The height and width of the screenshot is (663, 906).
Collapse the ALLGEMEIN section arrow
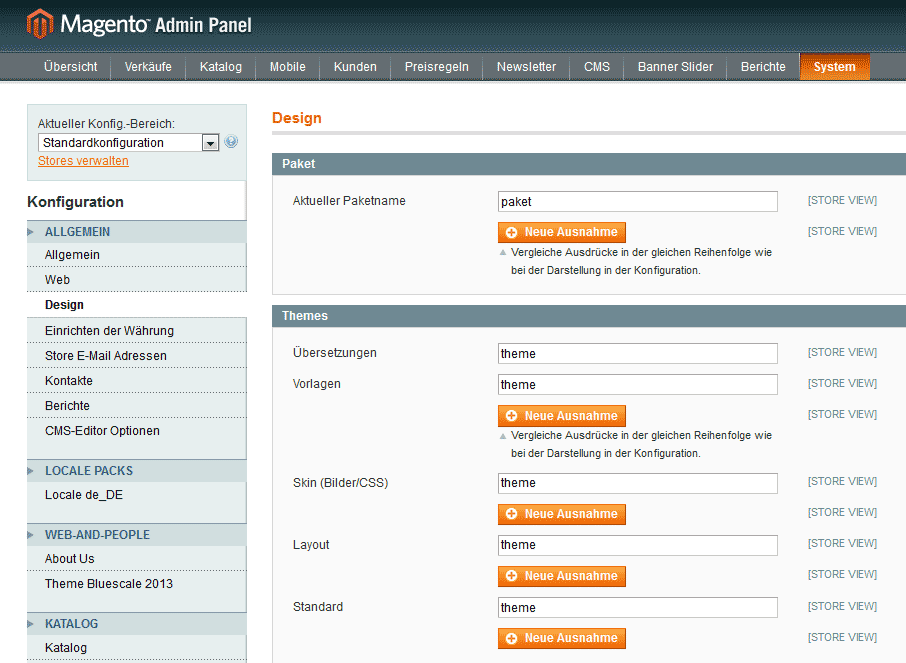point(32,232)
